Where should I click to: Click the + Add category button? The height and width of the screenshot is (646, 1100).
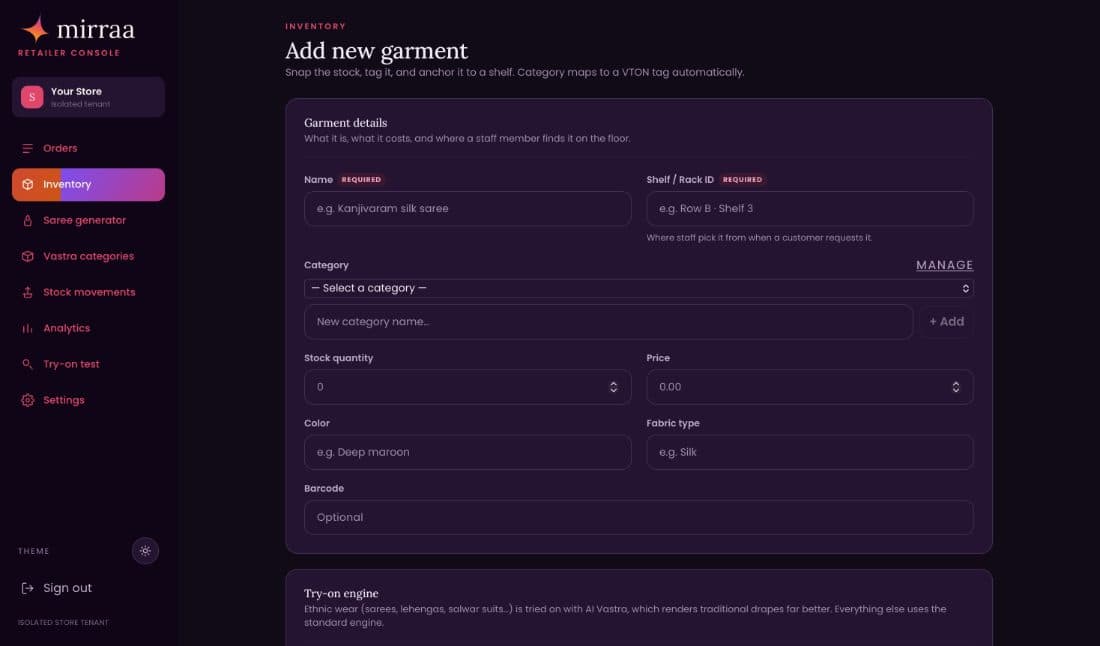pyautogui.click(x=946, y=322)
